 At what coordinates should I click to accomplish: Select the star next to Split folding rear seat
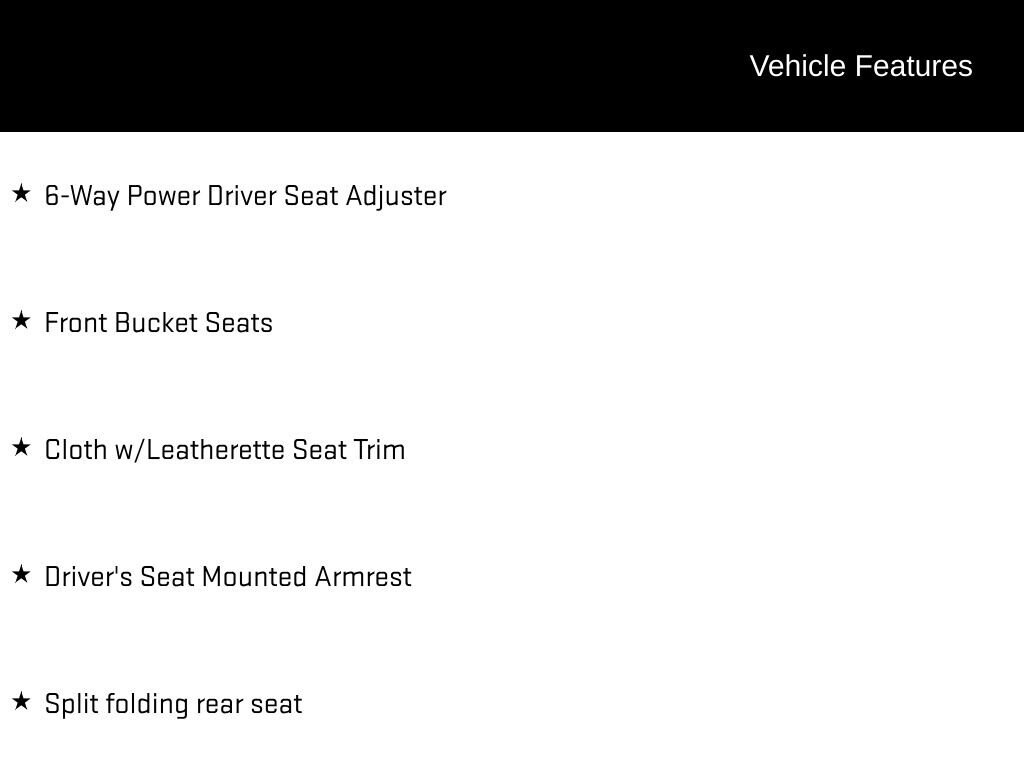coord(21,701)
